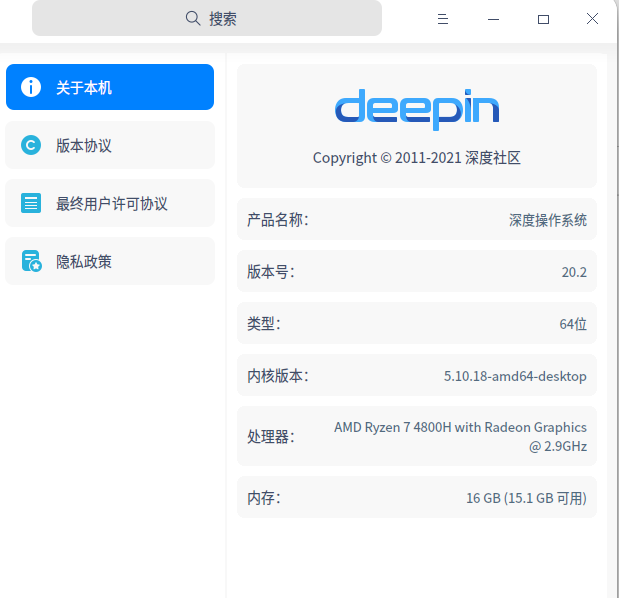Click the 处理器 label
Screen dimensions: 619x598
271,437
